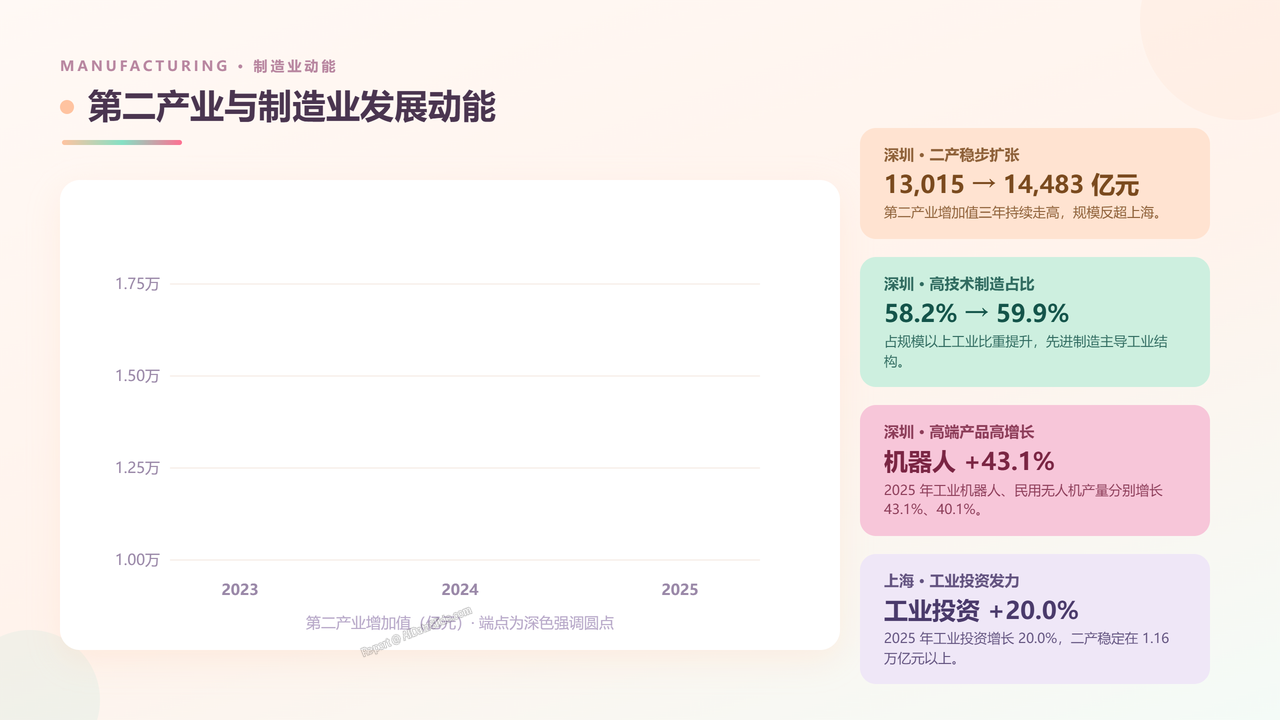The image size is (1280, 720).
Task: Select the value 机器人 +43.1%
Action: pos(970,461)
